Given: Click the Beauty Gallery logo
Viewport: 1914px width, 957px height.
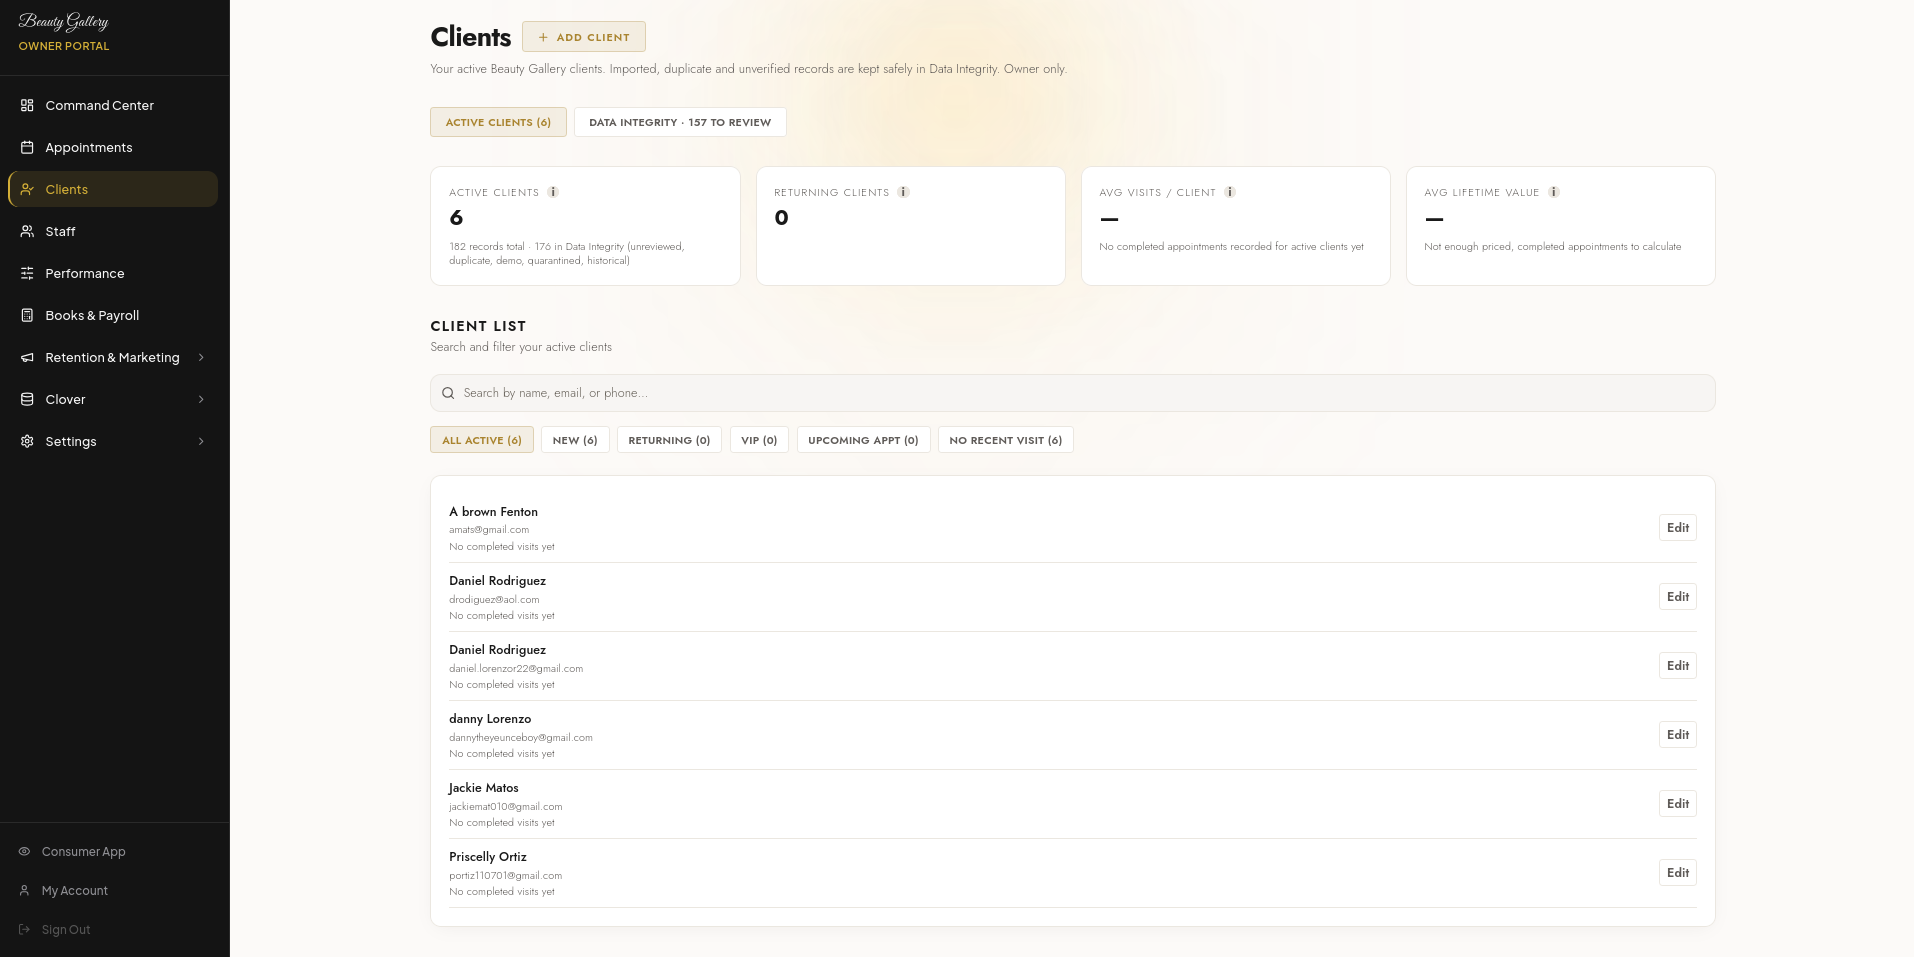Looking at the screenshot, I should point(64,22).
